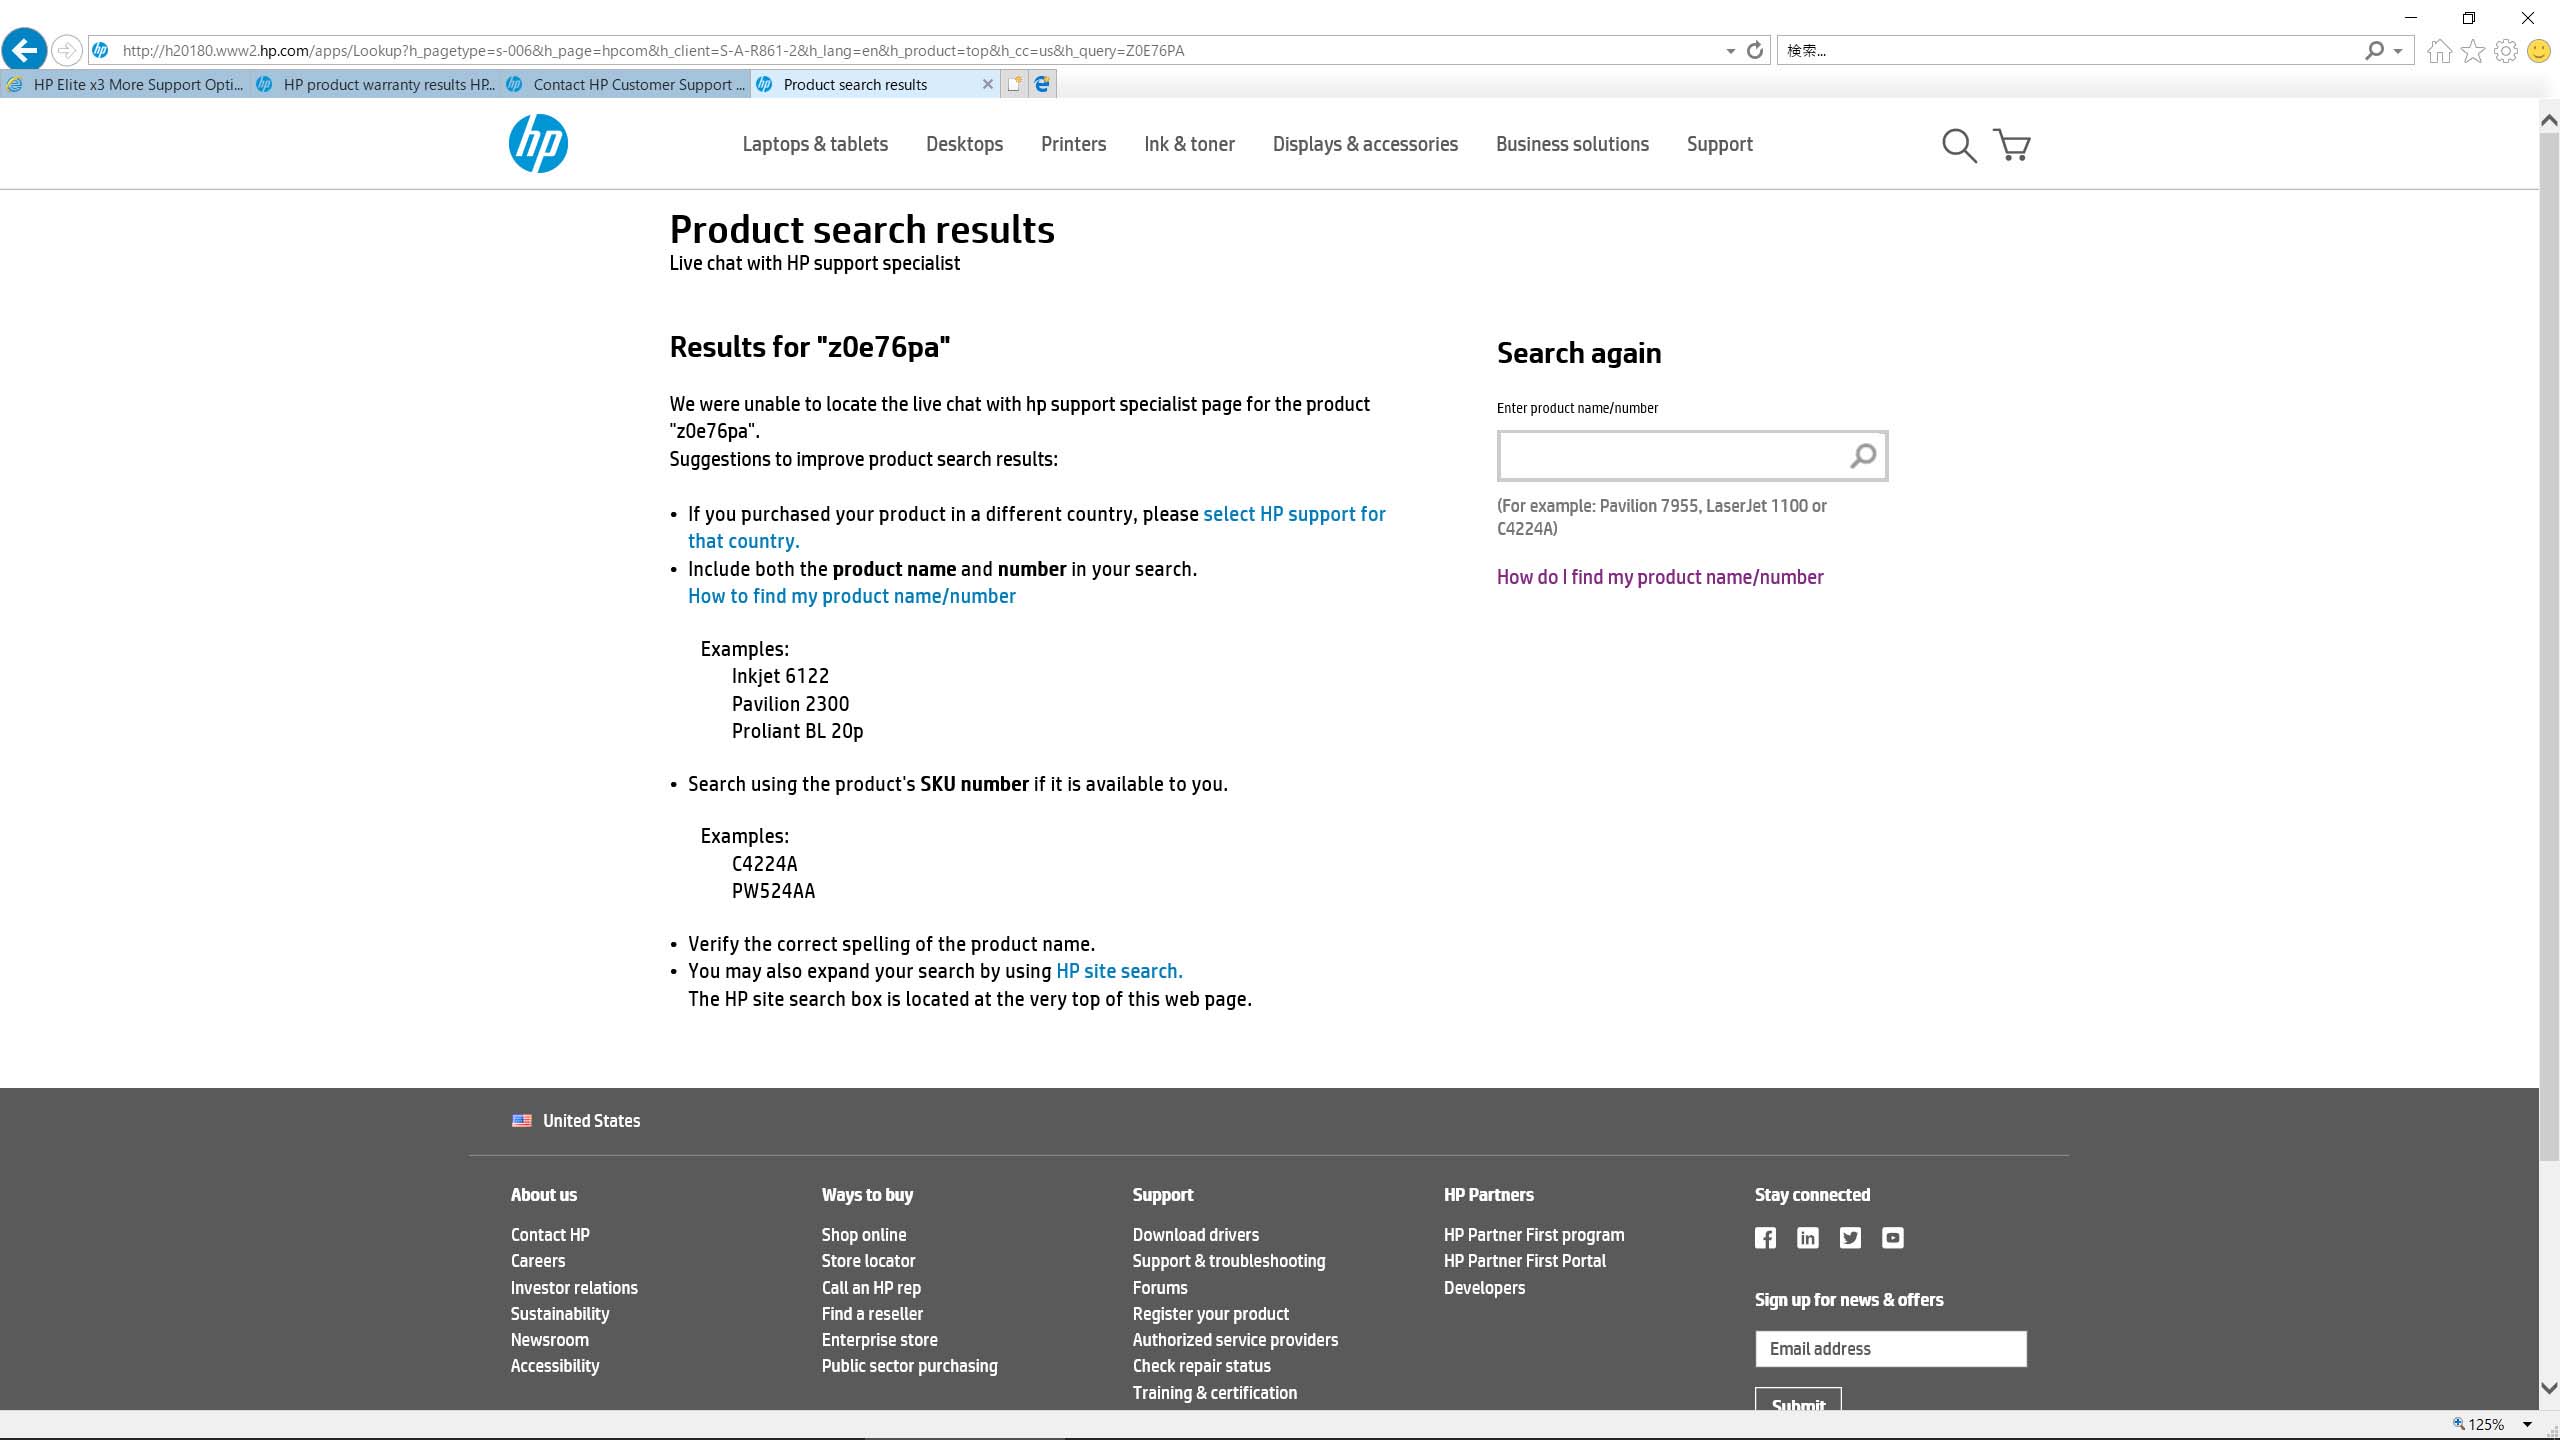
Task: Click the zoom level magnifier in status bar
Action: [2459, 1424]
